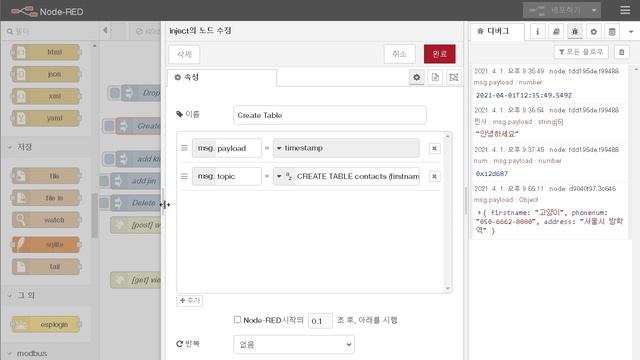Open the info sidebar tab icon

point(538,31)
